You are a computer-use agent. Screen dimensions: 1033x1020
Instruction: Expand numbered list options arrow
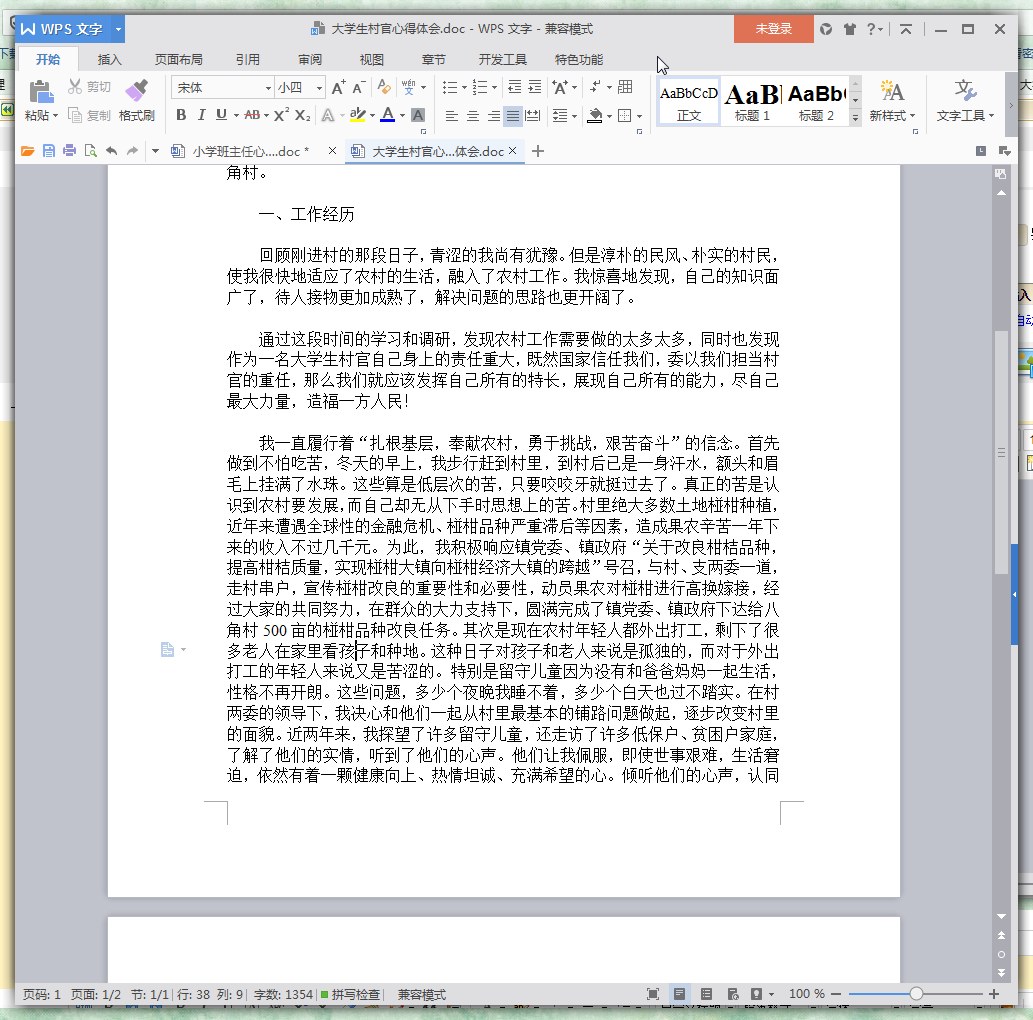(495, 87)
